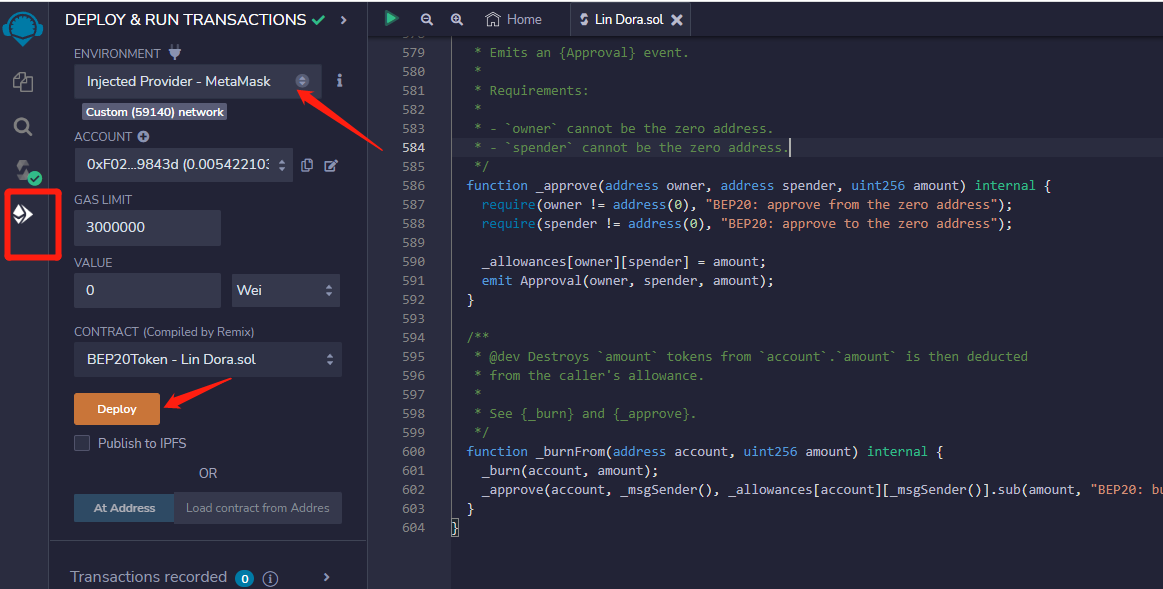Screen dimensions: 1163x589
Task: Click the info icon beside Transactions recorded
Action: [x=271, y=579]
